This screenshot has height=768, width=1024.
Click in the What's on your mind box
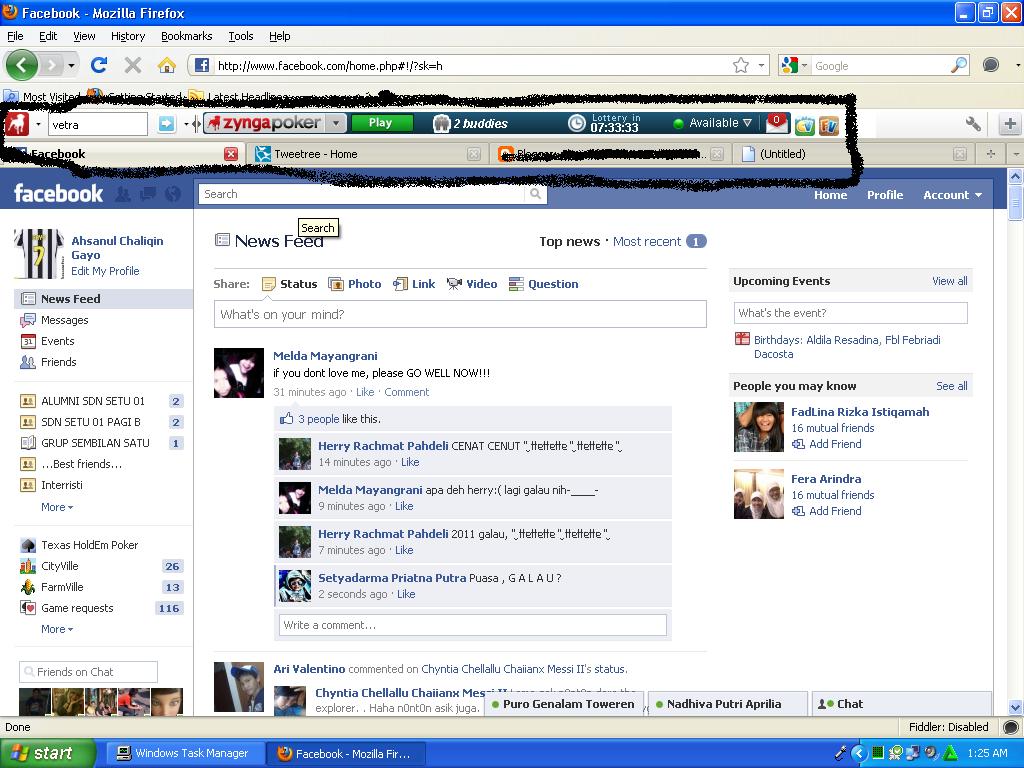[460, 314]
